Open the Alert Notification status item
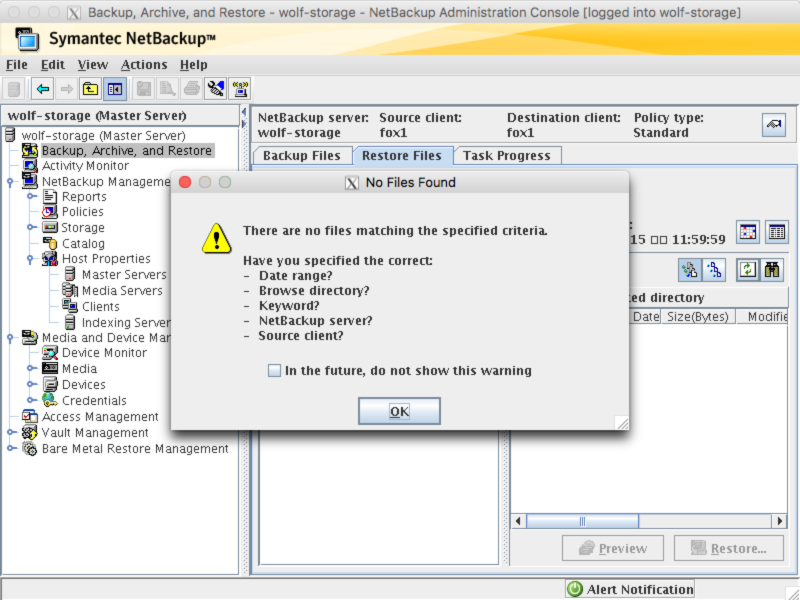Image resolution: width=800 pixels, height=600 pixels. click(629, 589)
